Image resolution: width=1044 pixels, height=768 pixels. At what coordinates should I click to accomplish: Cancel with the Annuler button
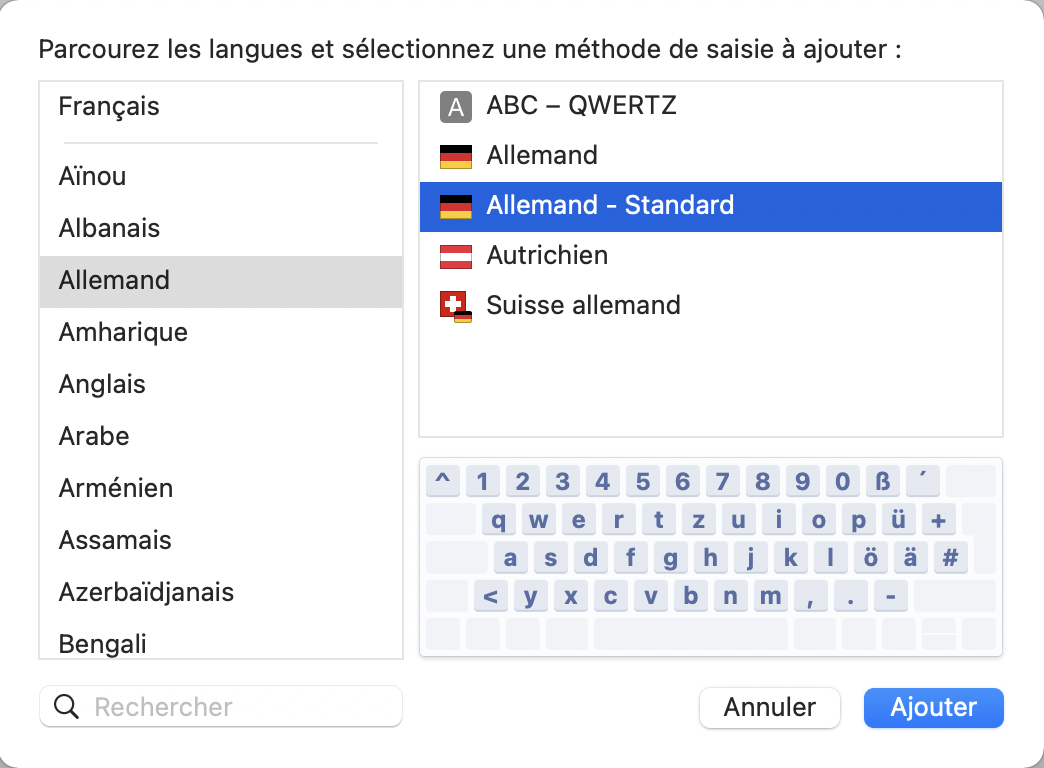[770, 707]
